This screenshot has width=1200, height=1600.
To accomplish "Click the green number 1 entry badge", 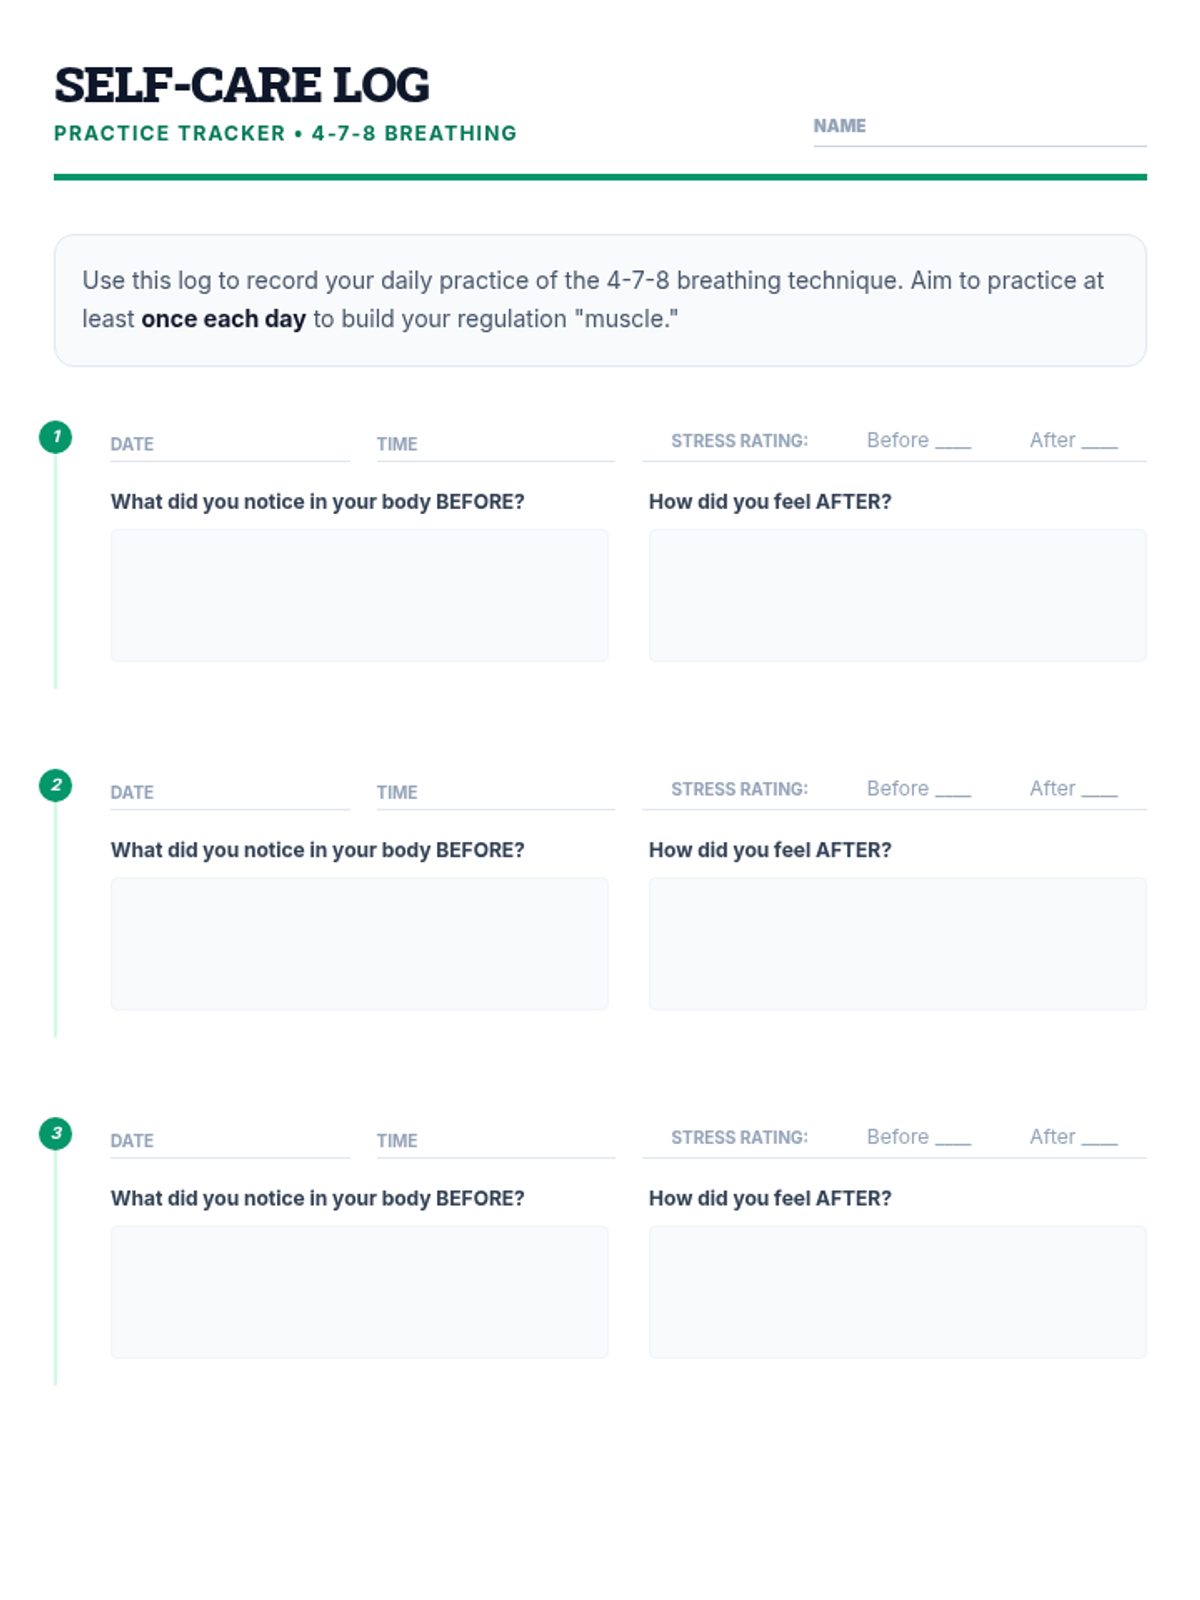I will [x=56, y=437].
